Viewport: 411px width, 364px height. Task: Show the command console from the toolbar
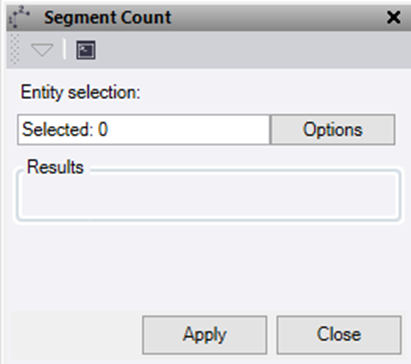coord(86,50)
